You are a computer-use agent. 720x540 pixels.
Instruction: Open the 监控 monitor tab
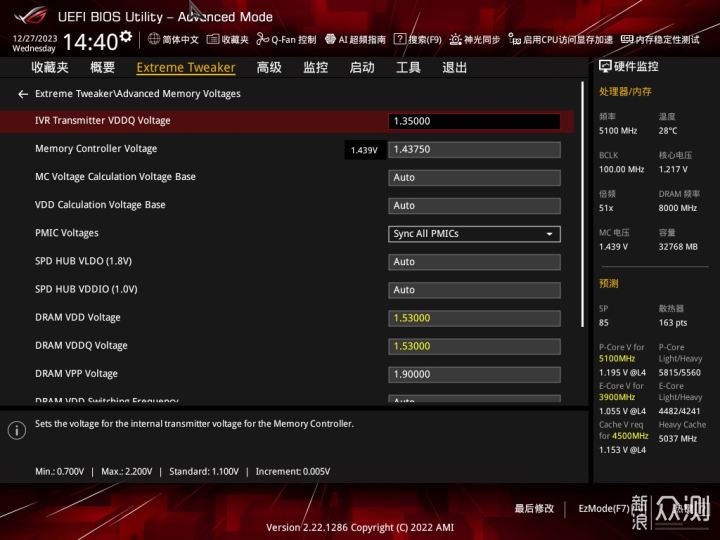tap(315, 68)
